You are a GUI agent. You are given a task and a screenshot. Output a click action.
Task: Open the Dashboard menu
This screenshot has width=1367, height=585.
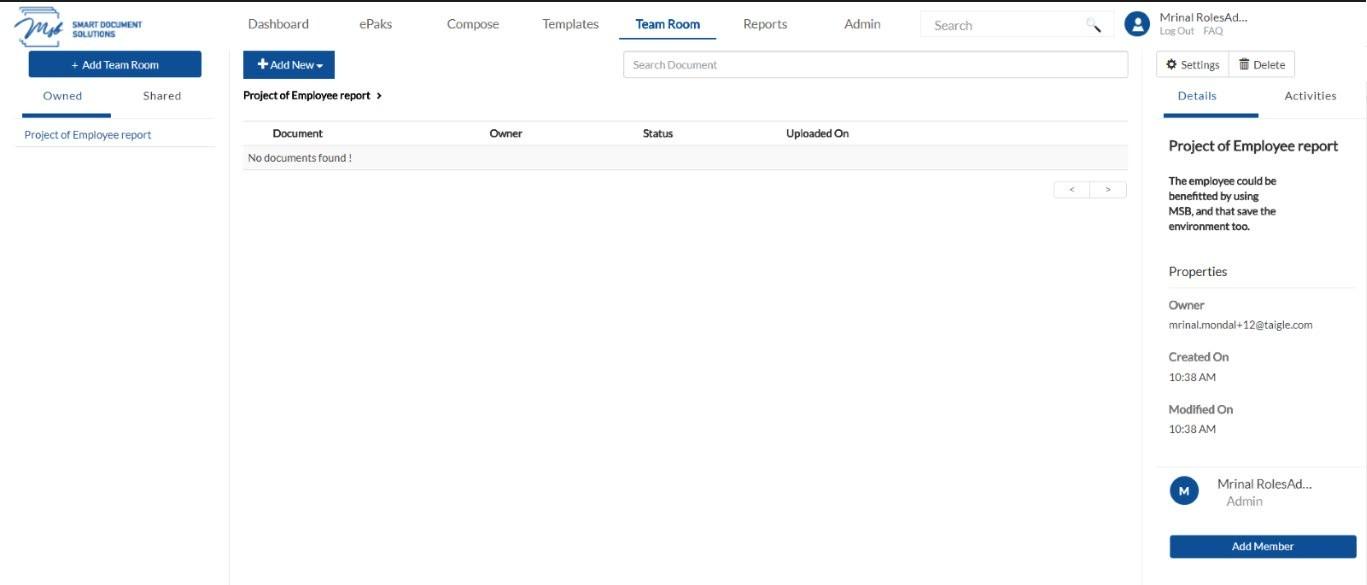coord(278,24)
